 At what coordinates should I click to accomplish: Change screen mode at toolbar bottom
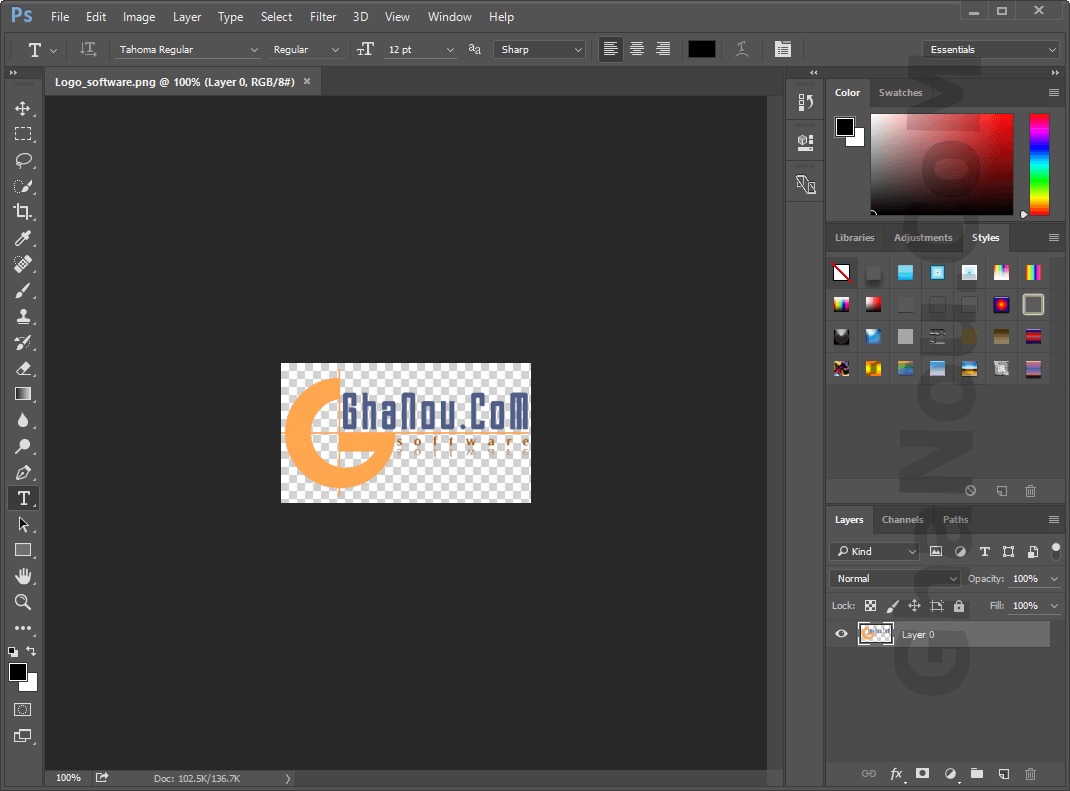[x=23, y=736]
